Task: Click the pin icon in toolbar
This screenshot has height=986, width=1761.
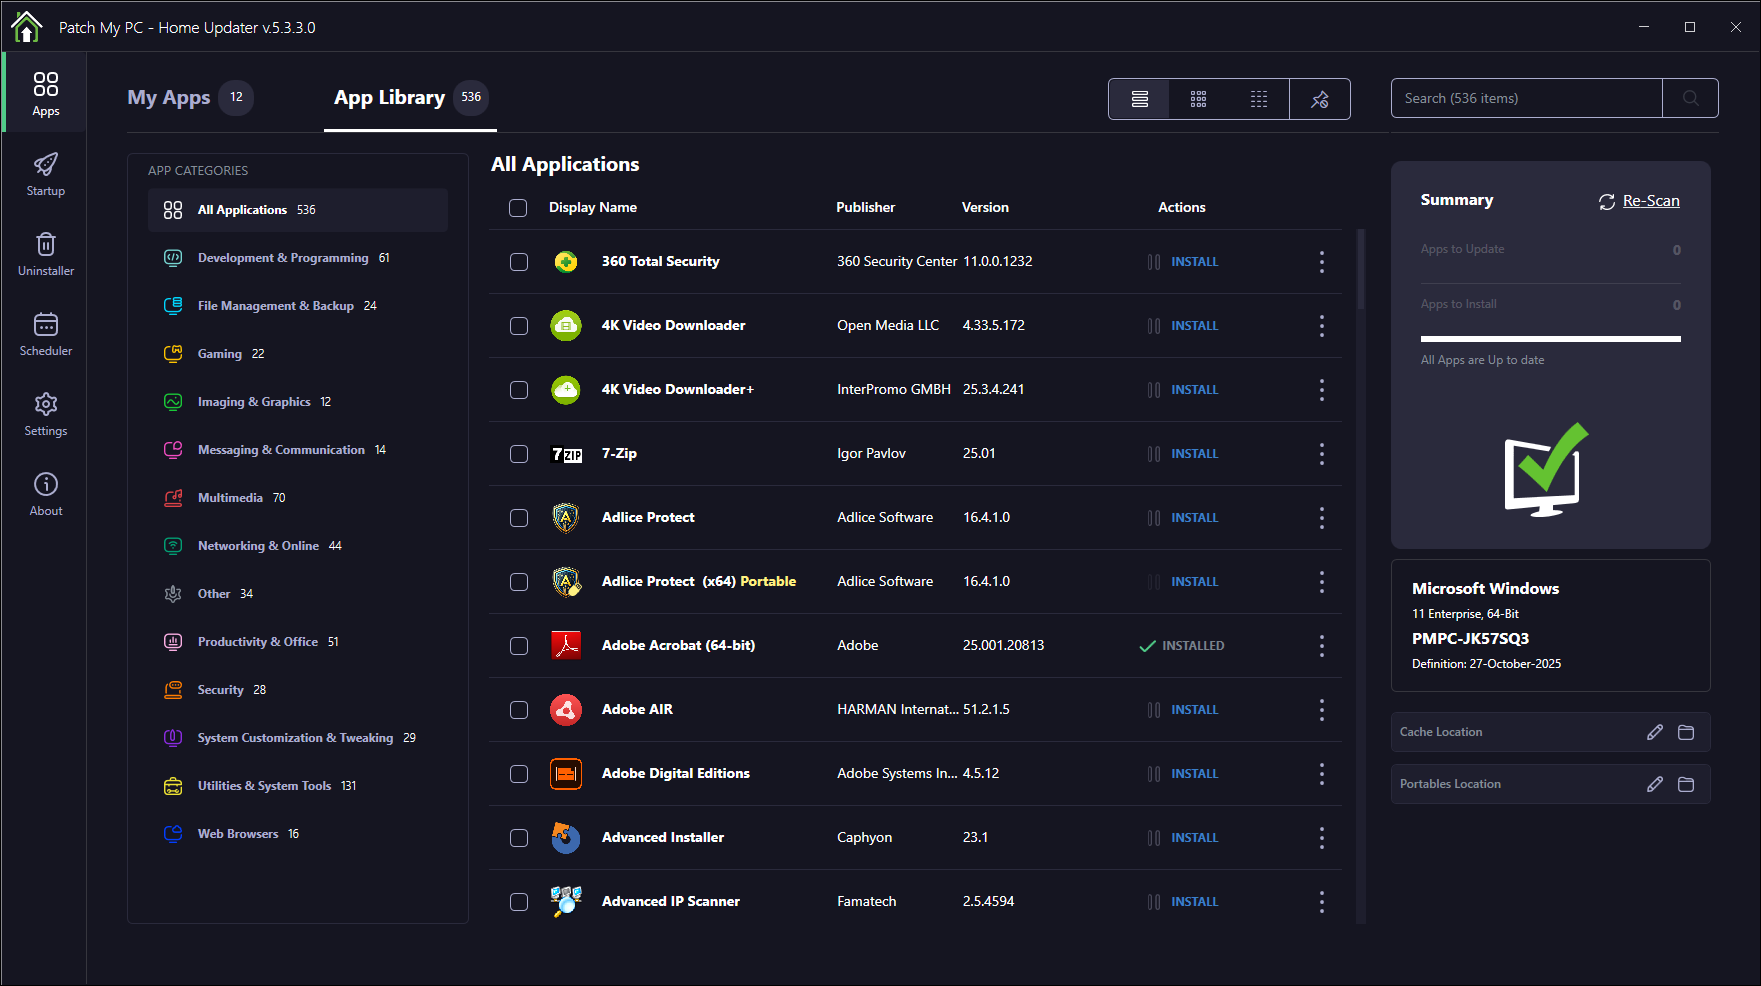Action: coord(1319,99)
